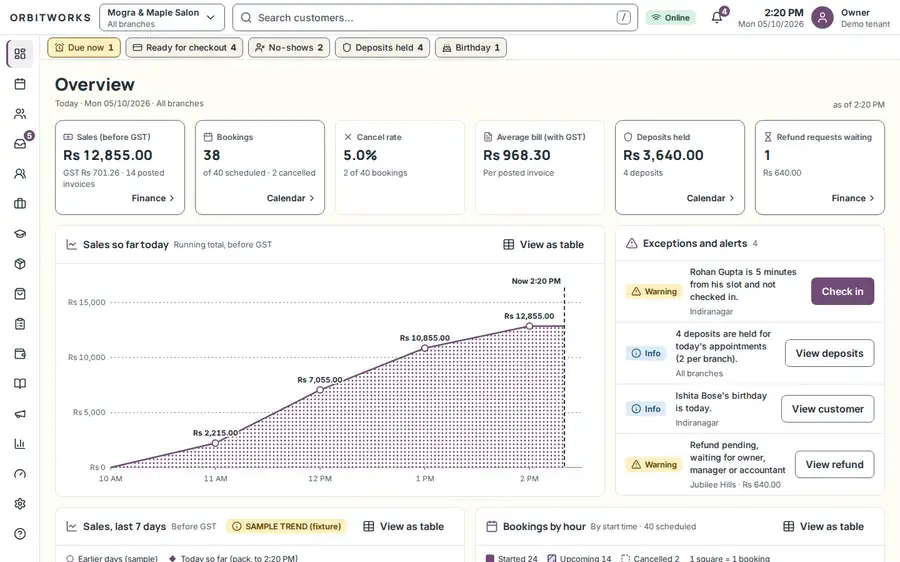The image size is (900, 562).
Task: Open the open-book icon in sidebar
Action: click(20, 383)
